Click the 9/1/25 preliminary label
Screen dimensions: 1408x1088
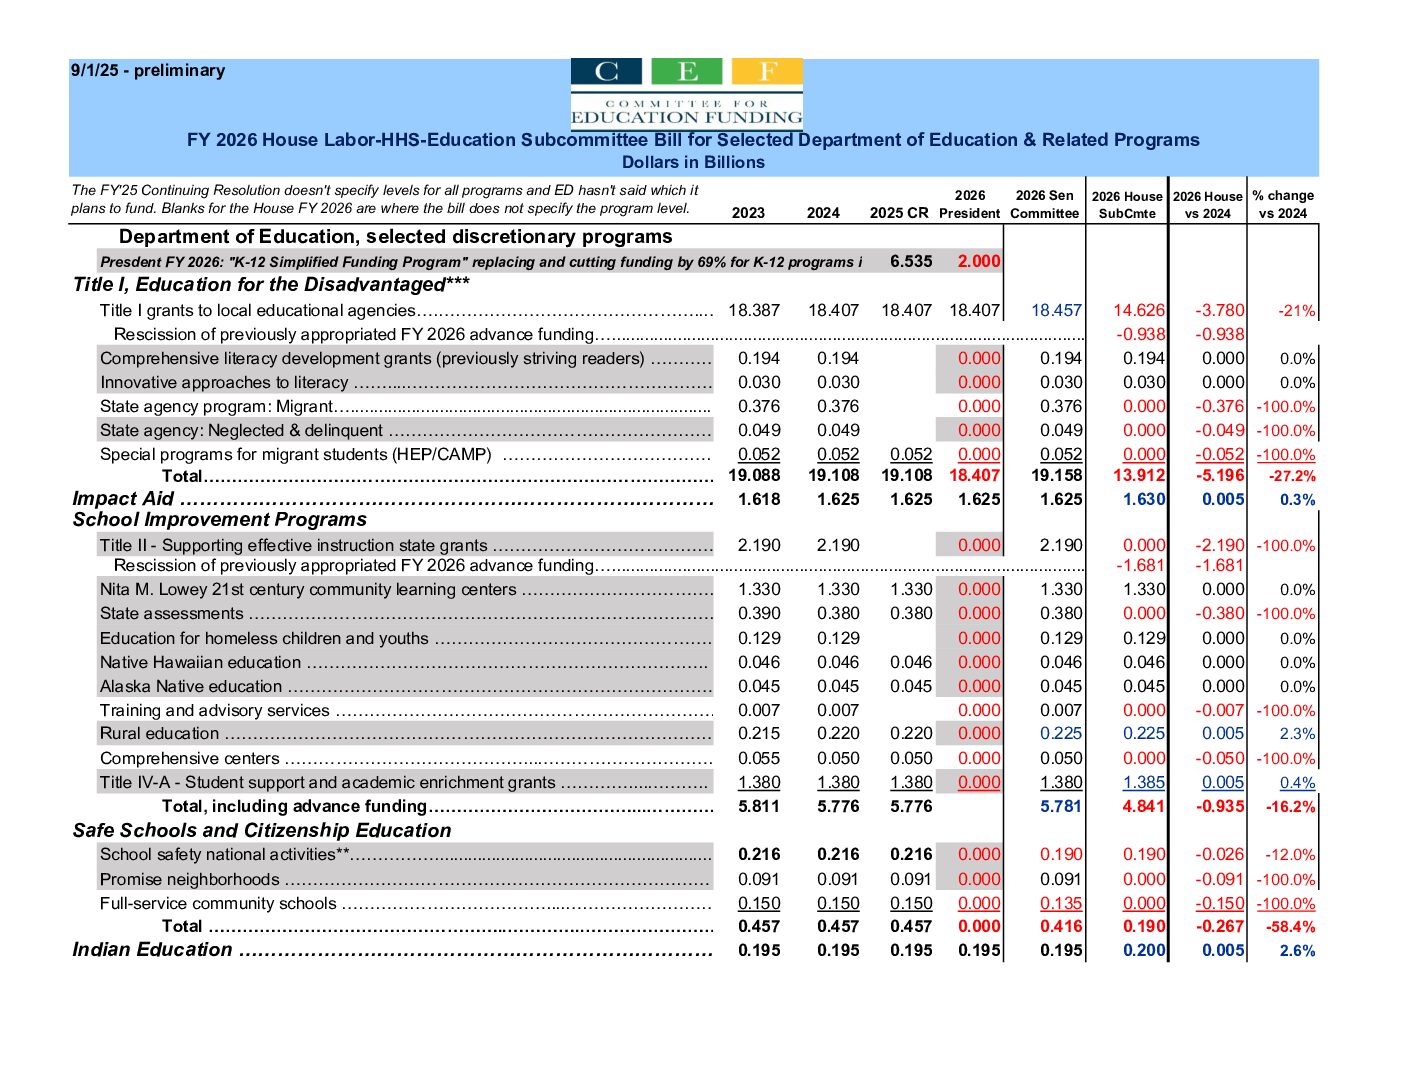tap(147, 70)
